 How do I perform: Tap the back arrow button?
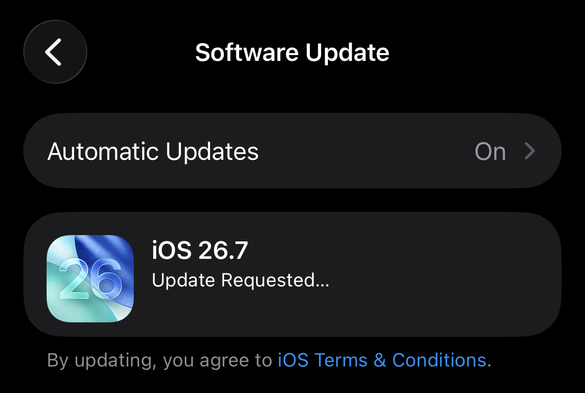click(55, 52)
